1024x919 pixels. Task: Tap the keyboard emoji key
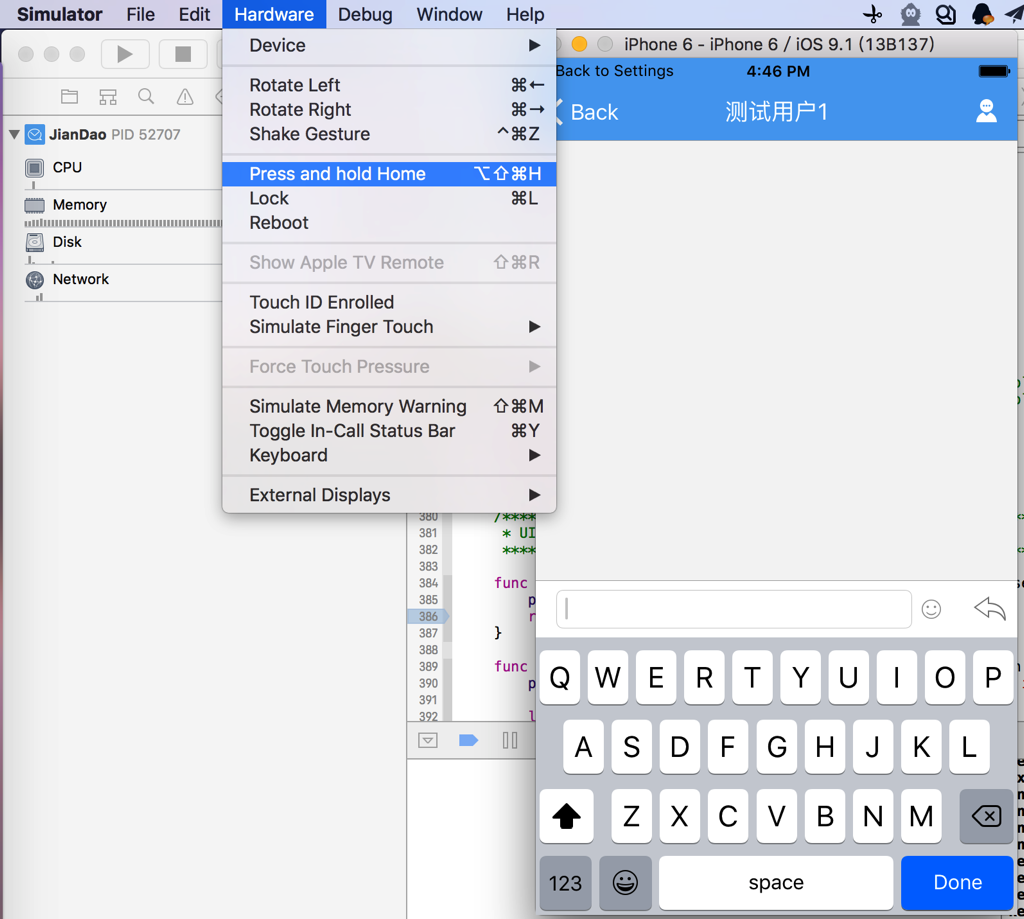[x=625, y=883]
